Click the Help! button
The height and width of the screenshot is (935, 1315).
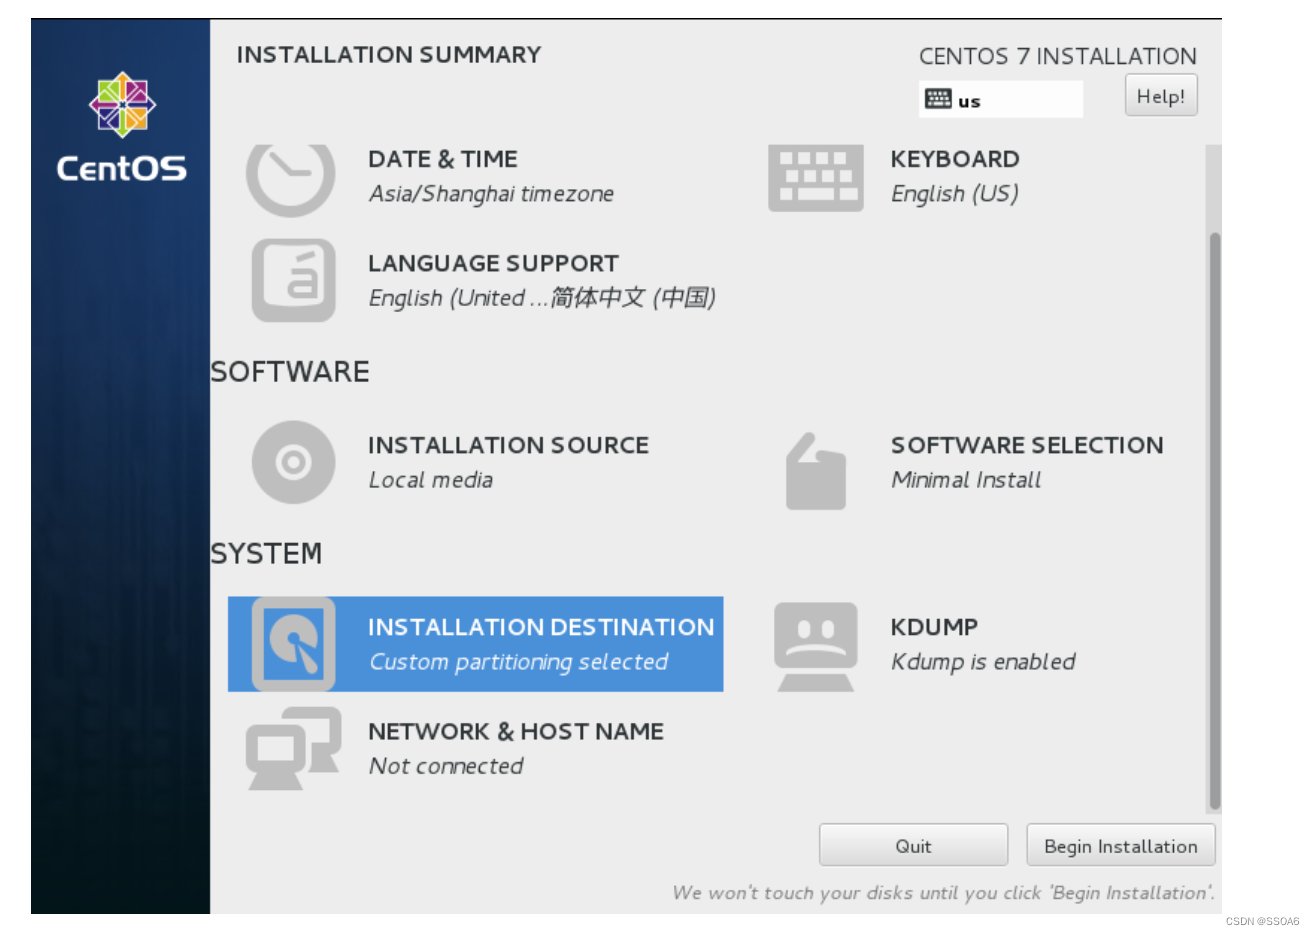click(1161, 96)
